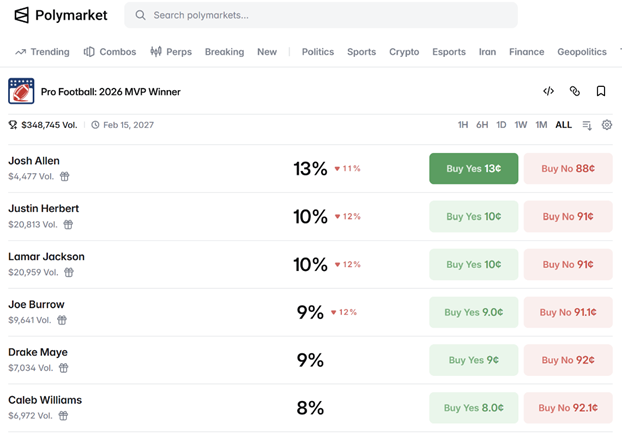The image size is (622, 436).
Task: Open the Trending tab
Action: point(42,52)
